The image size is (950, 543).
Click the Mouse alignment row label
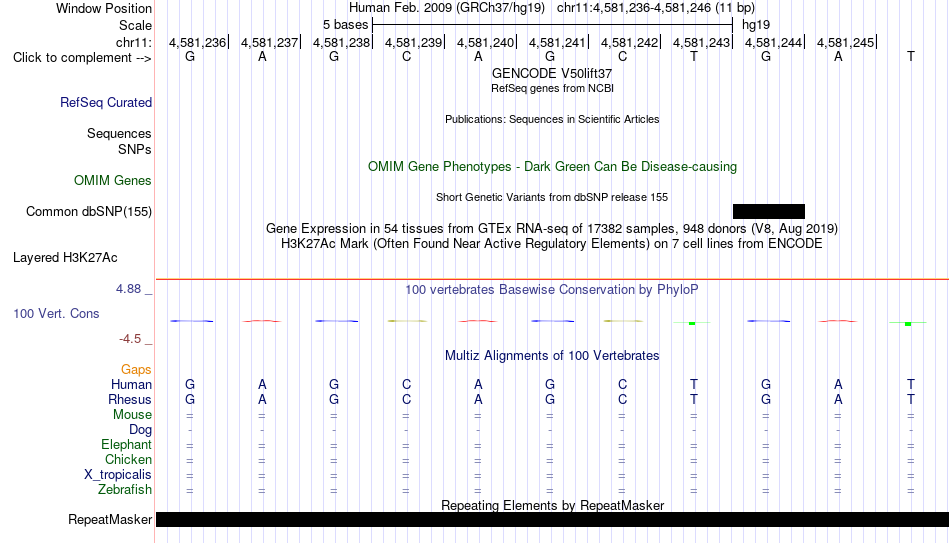132,415
